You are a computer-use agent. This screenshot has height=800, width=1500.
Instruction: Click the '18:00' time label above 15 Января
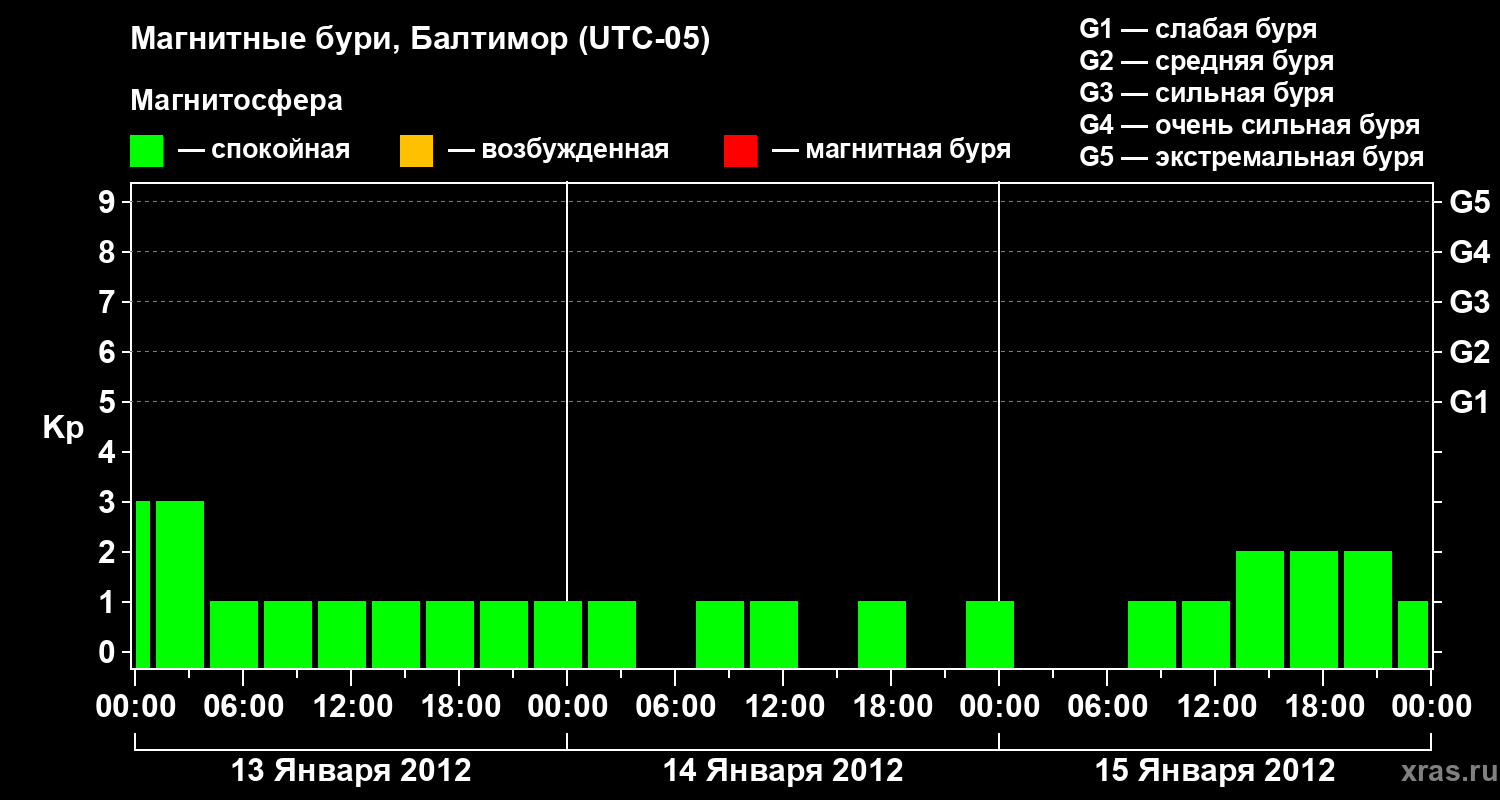coord(1323,707)
